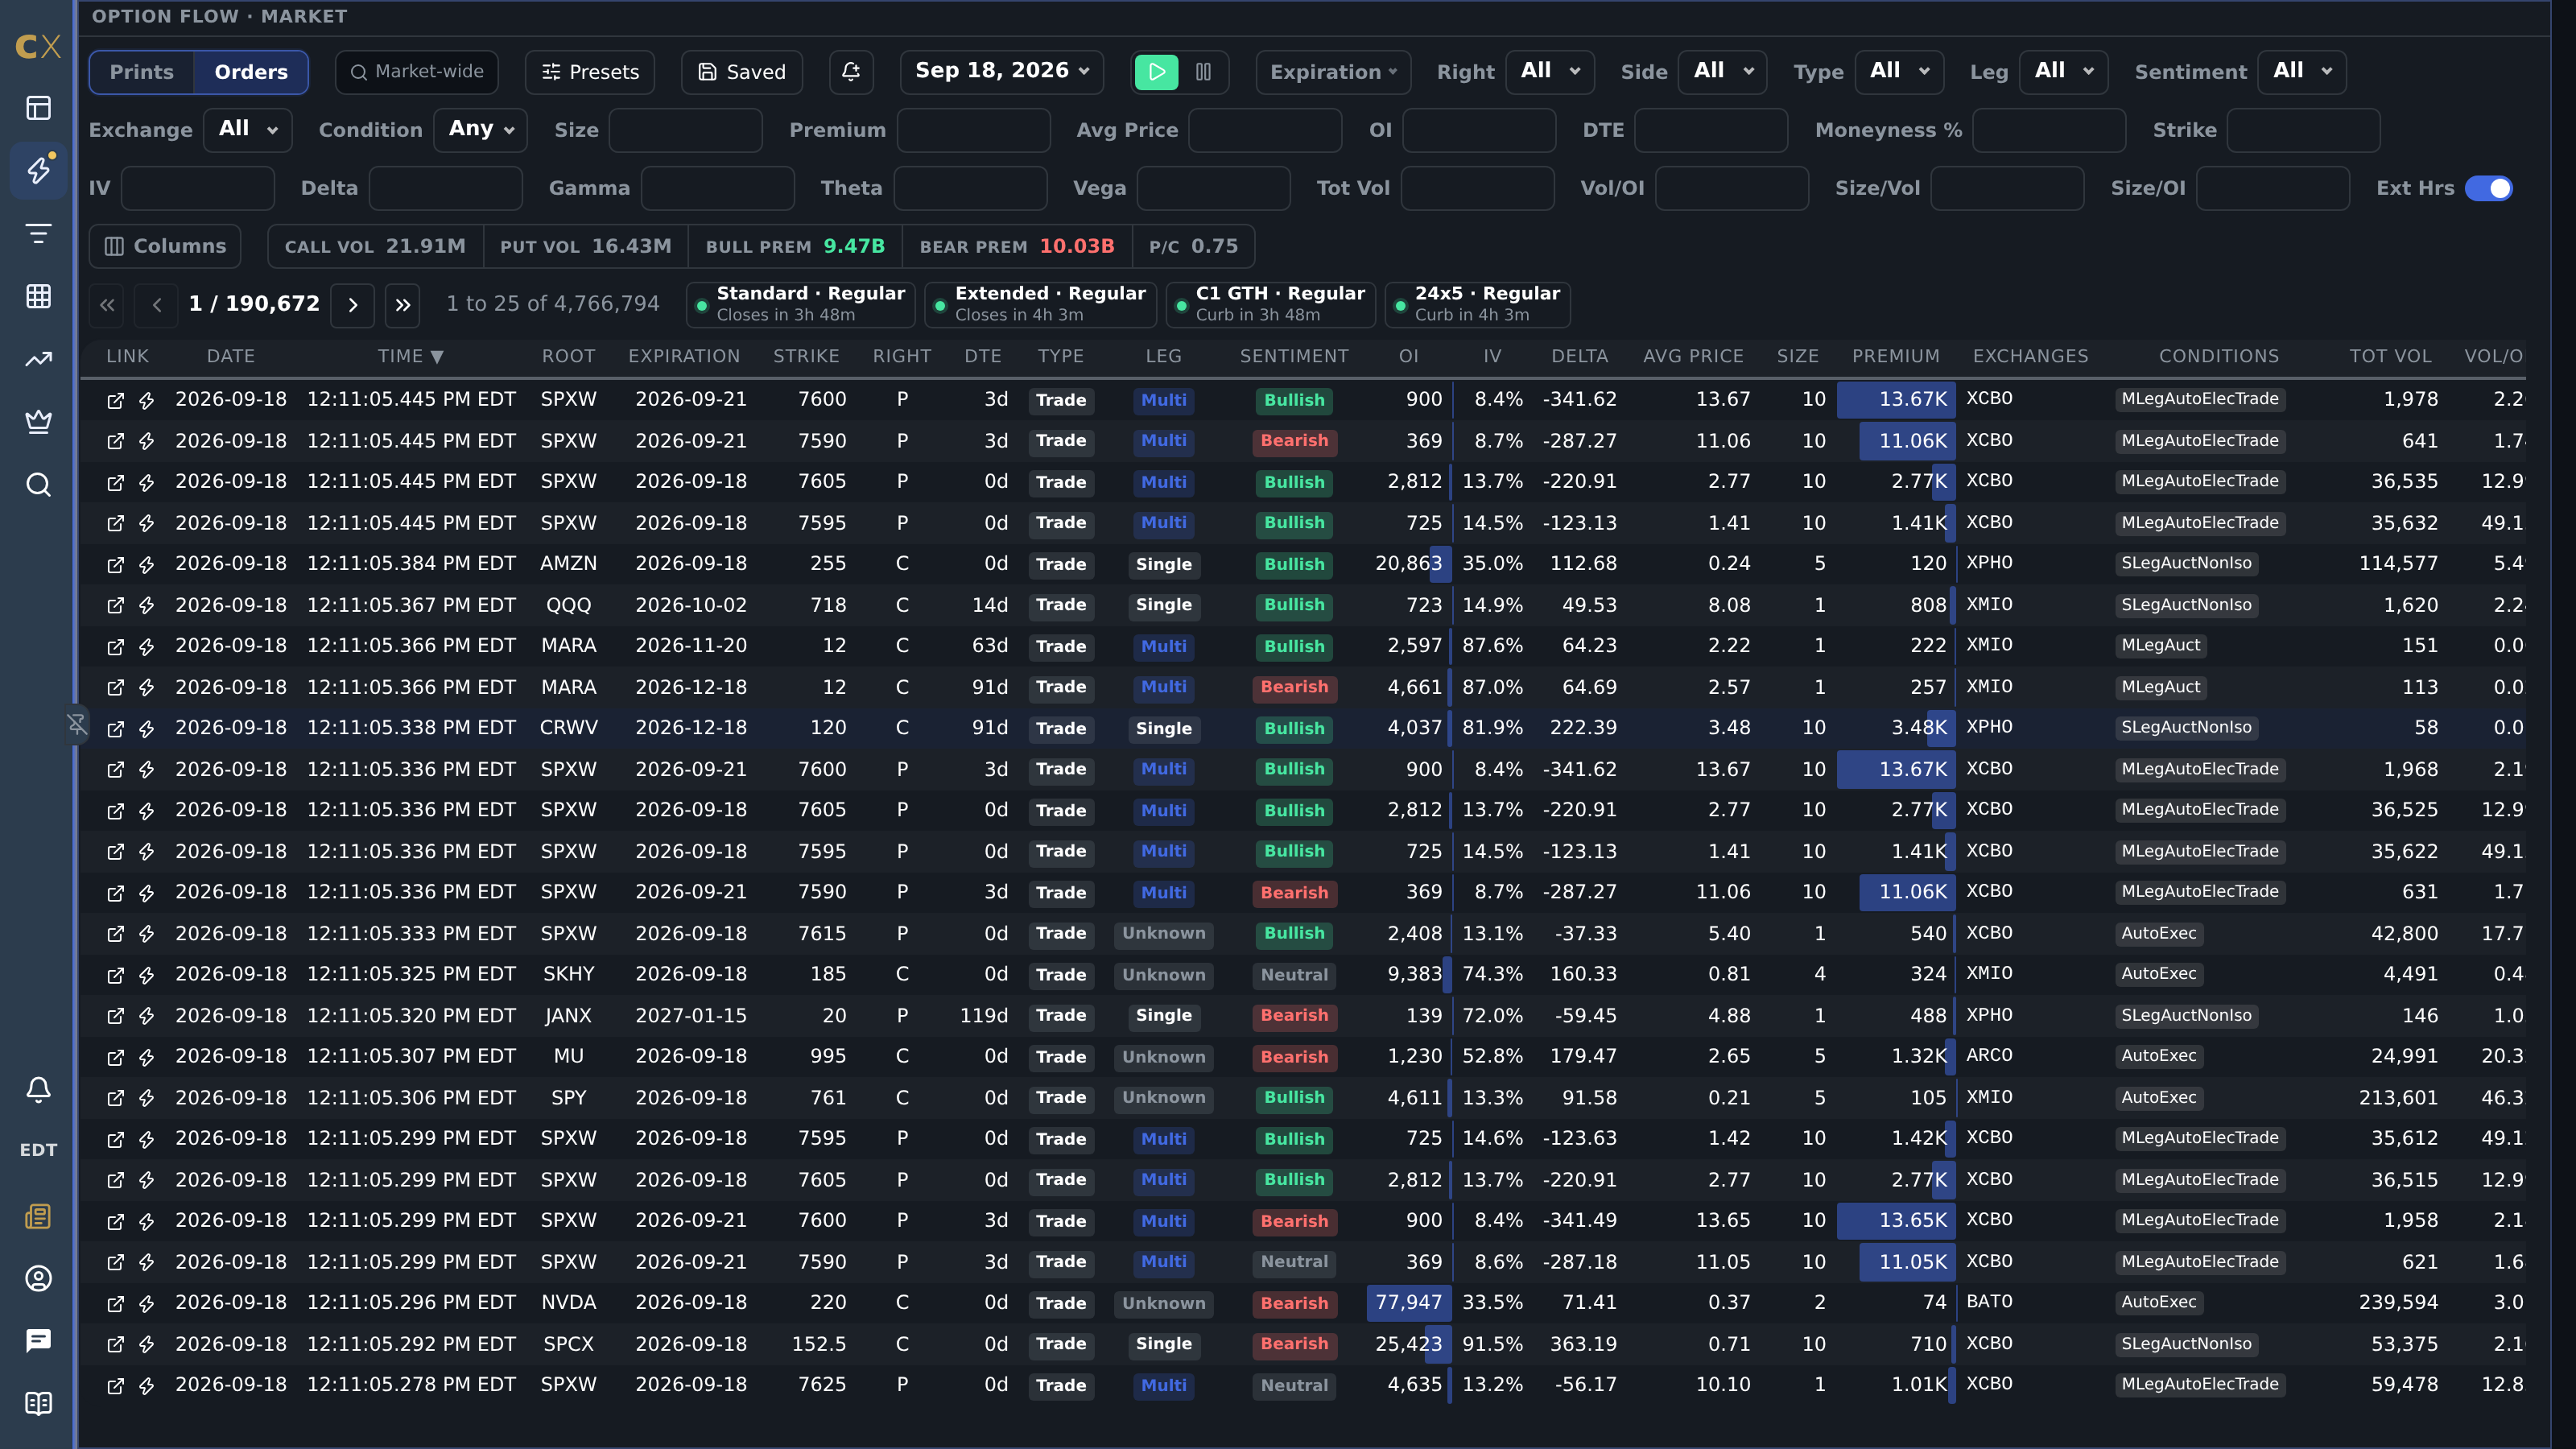Open the dashboard layout icon in sidebar
This screenshot has width=2576, height=1449.
(x=38, y=108)
